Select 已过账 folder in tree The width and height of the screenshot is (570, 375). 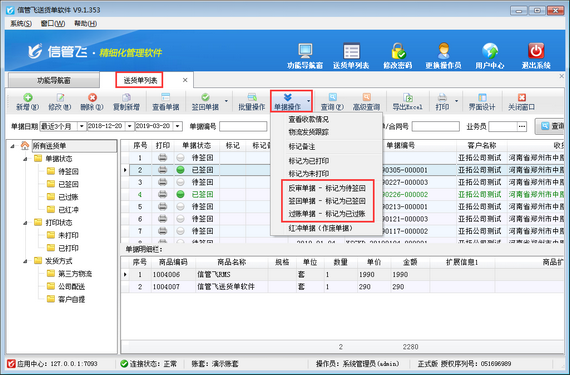[x=63, y=197]
